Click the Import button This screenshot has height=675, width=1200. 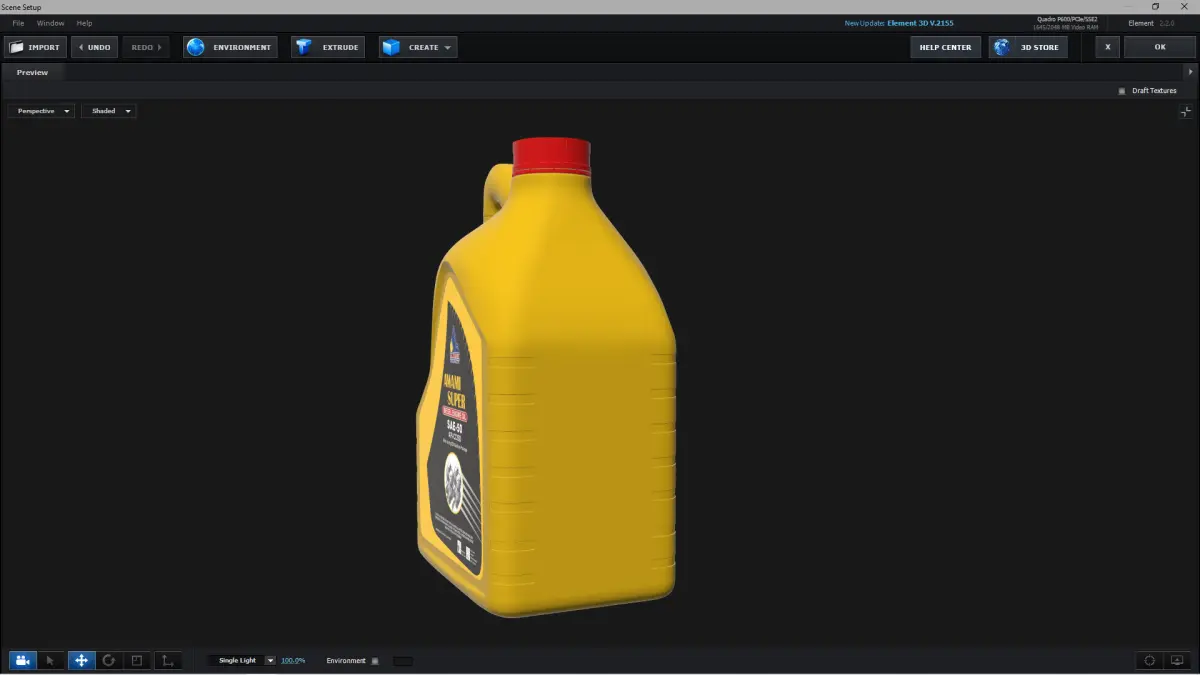pos(35,47)
